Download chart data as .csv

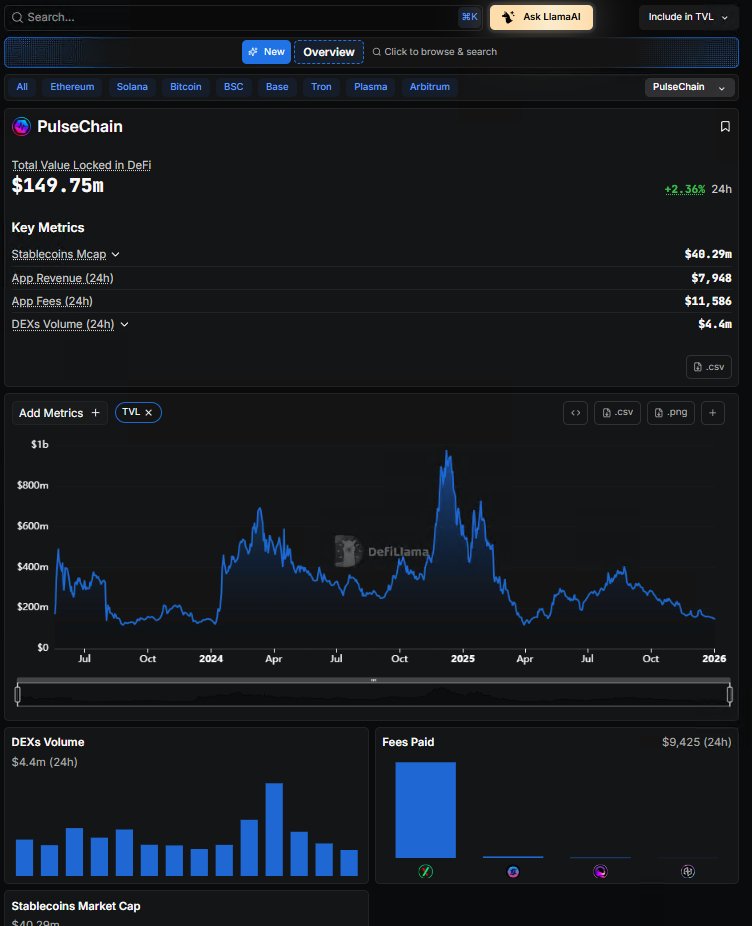[x=617, y=413]
